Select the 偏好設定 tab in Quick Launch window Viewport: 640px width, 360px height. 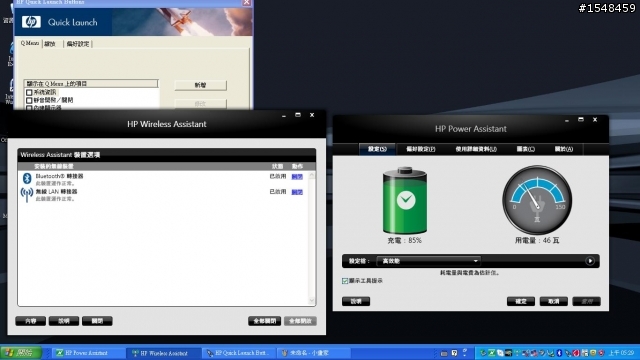tap(78, 44)
